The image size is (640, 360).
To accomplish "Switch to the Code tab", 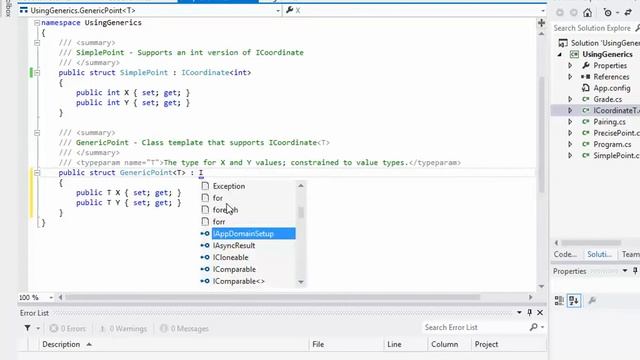I will 565,254.
